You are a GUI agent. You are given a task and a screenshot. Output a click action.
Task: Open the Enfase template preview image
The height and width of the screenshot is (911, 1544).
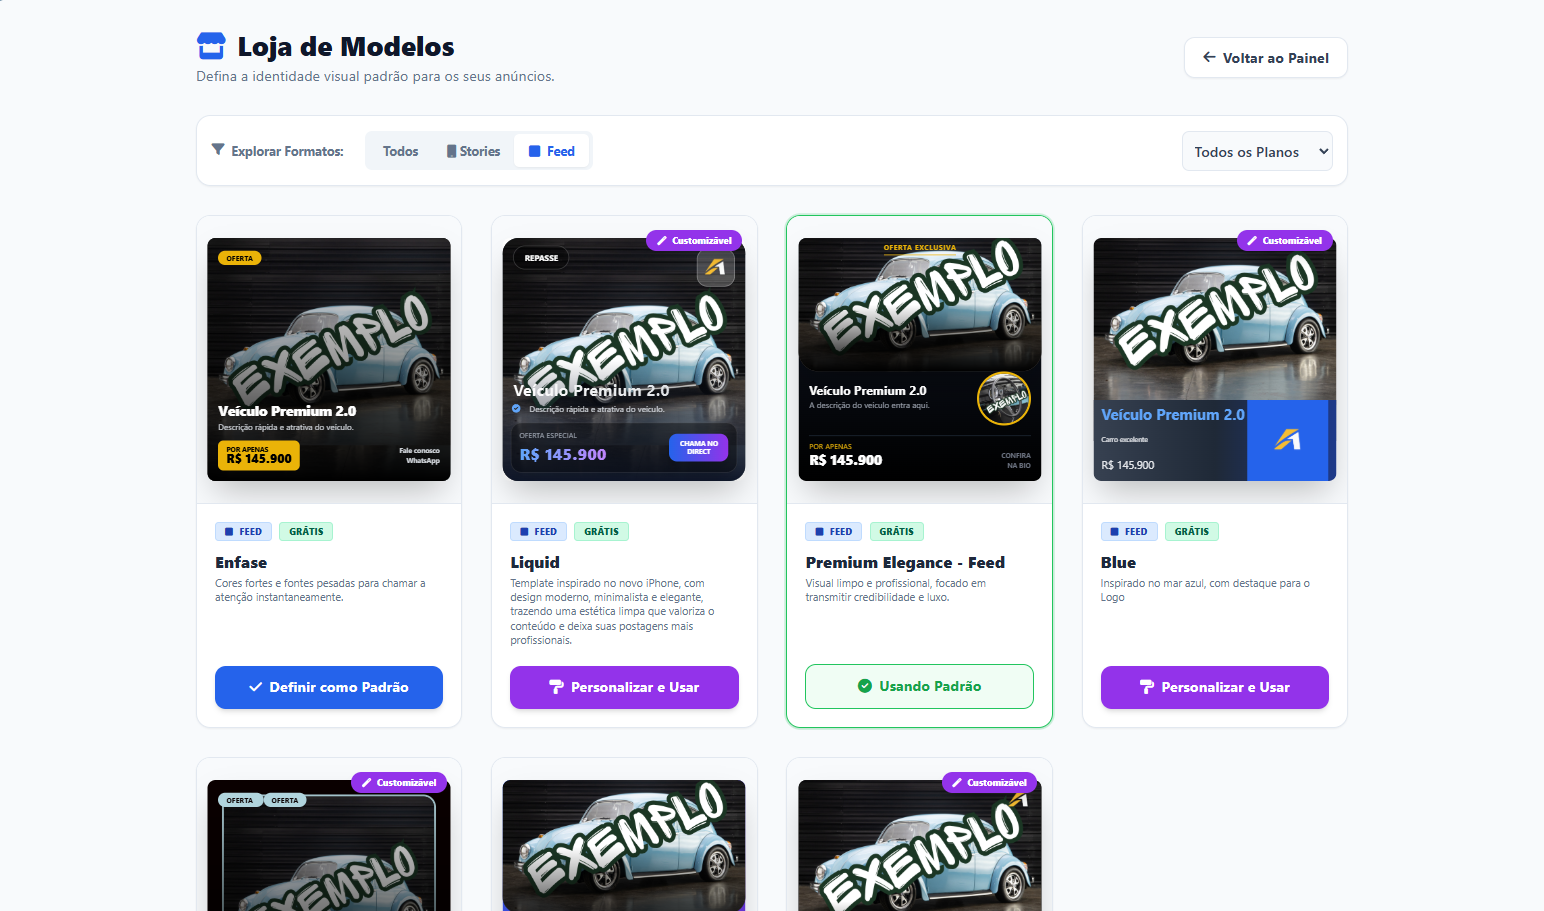coord(329,359)
